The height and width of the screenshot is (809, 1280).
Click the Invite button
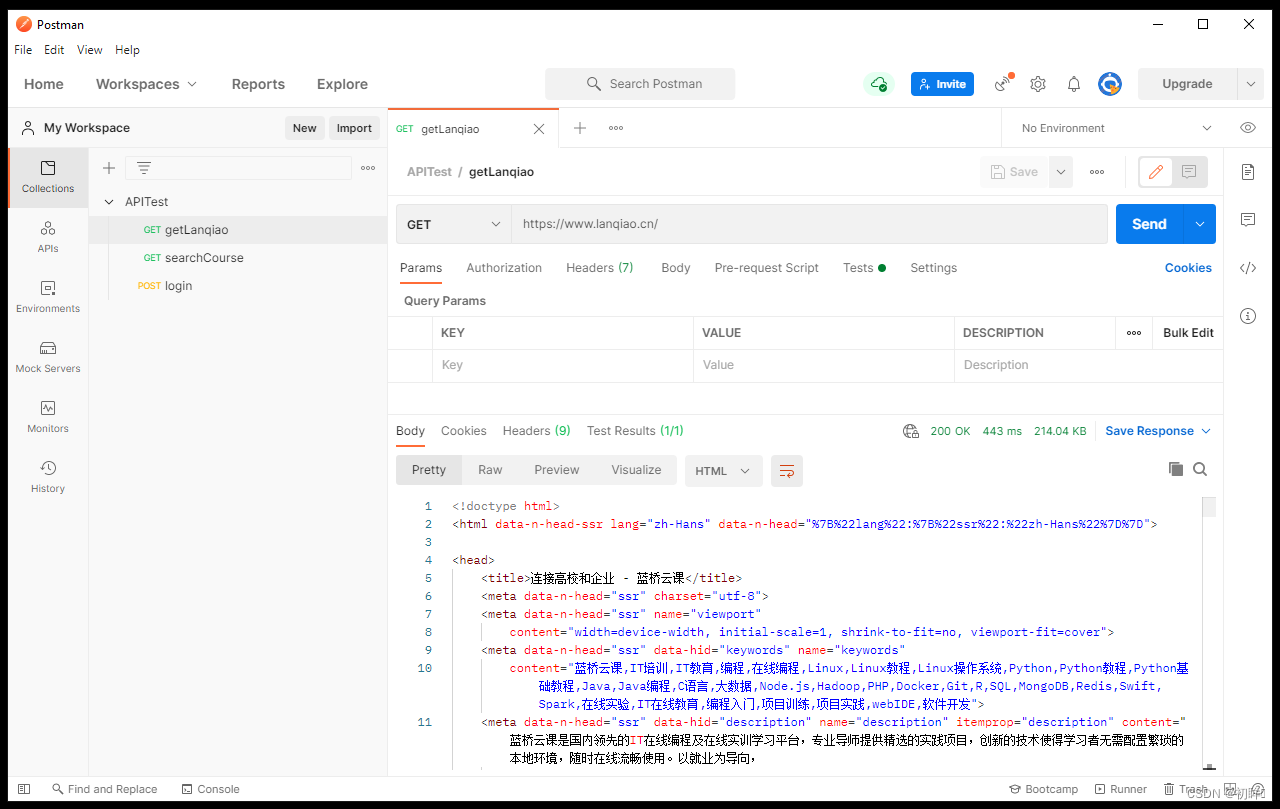(942, 84)
